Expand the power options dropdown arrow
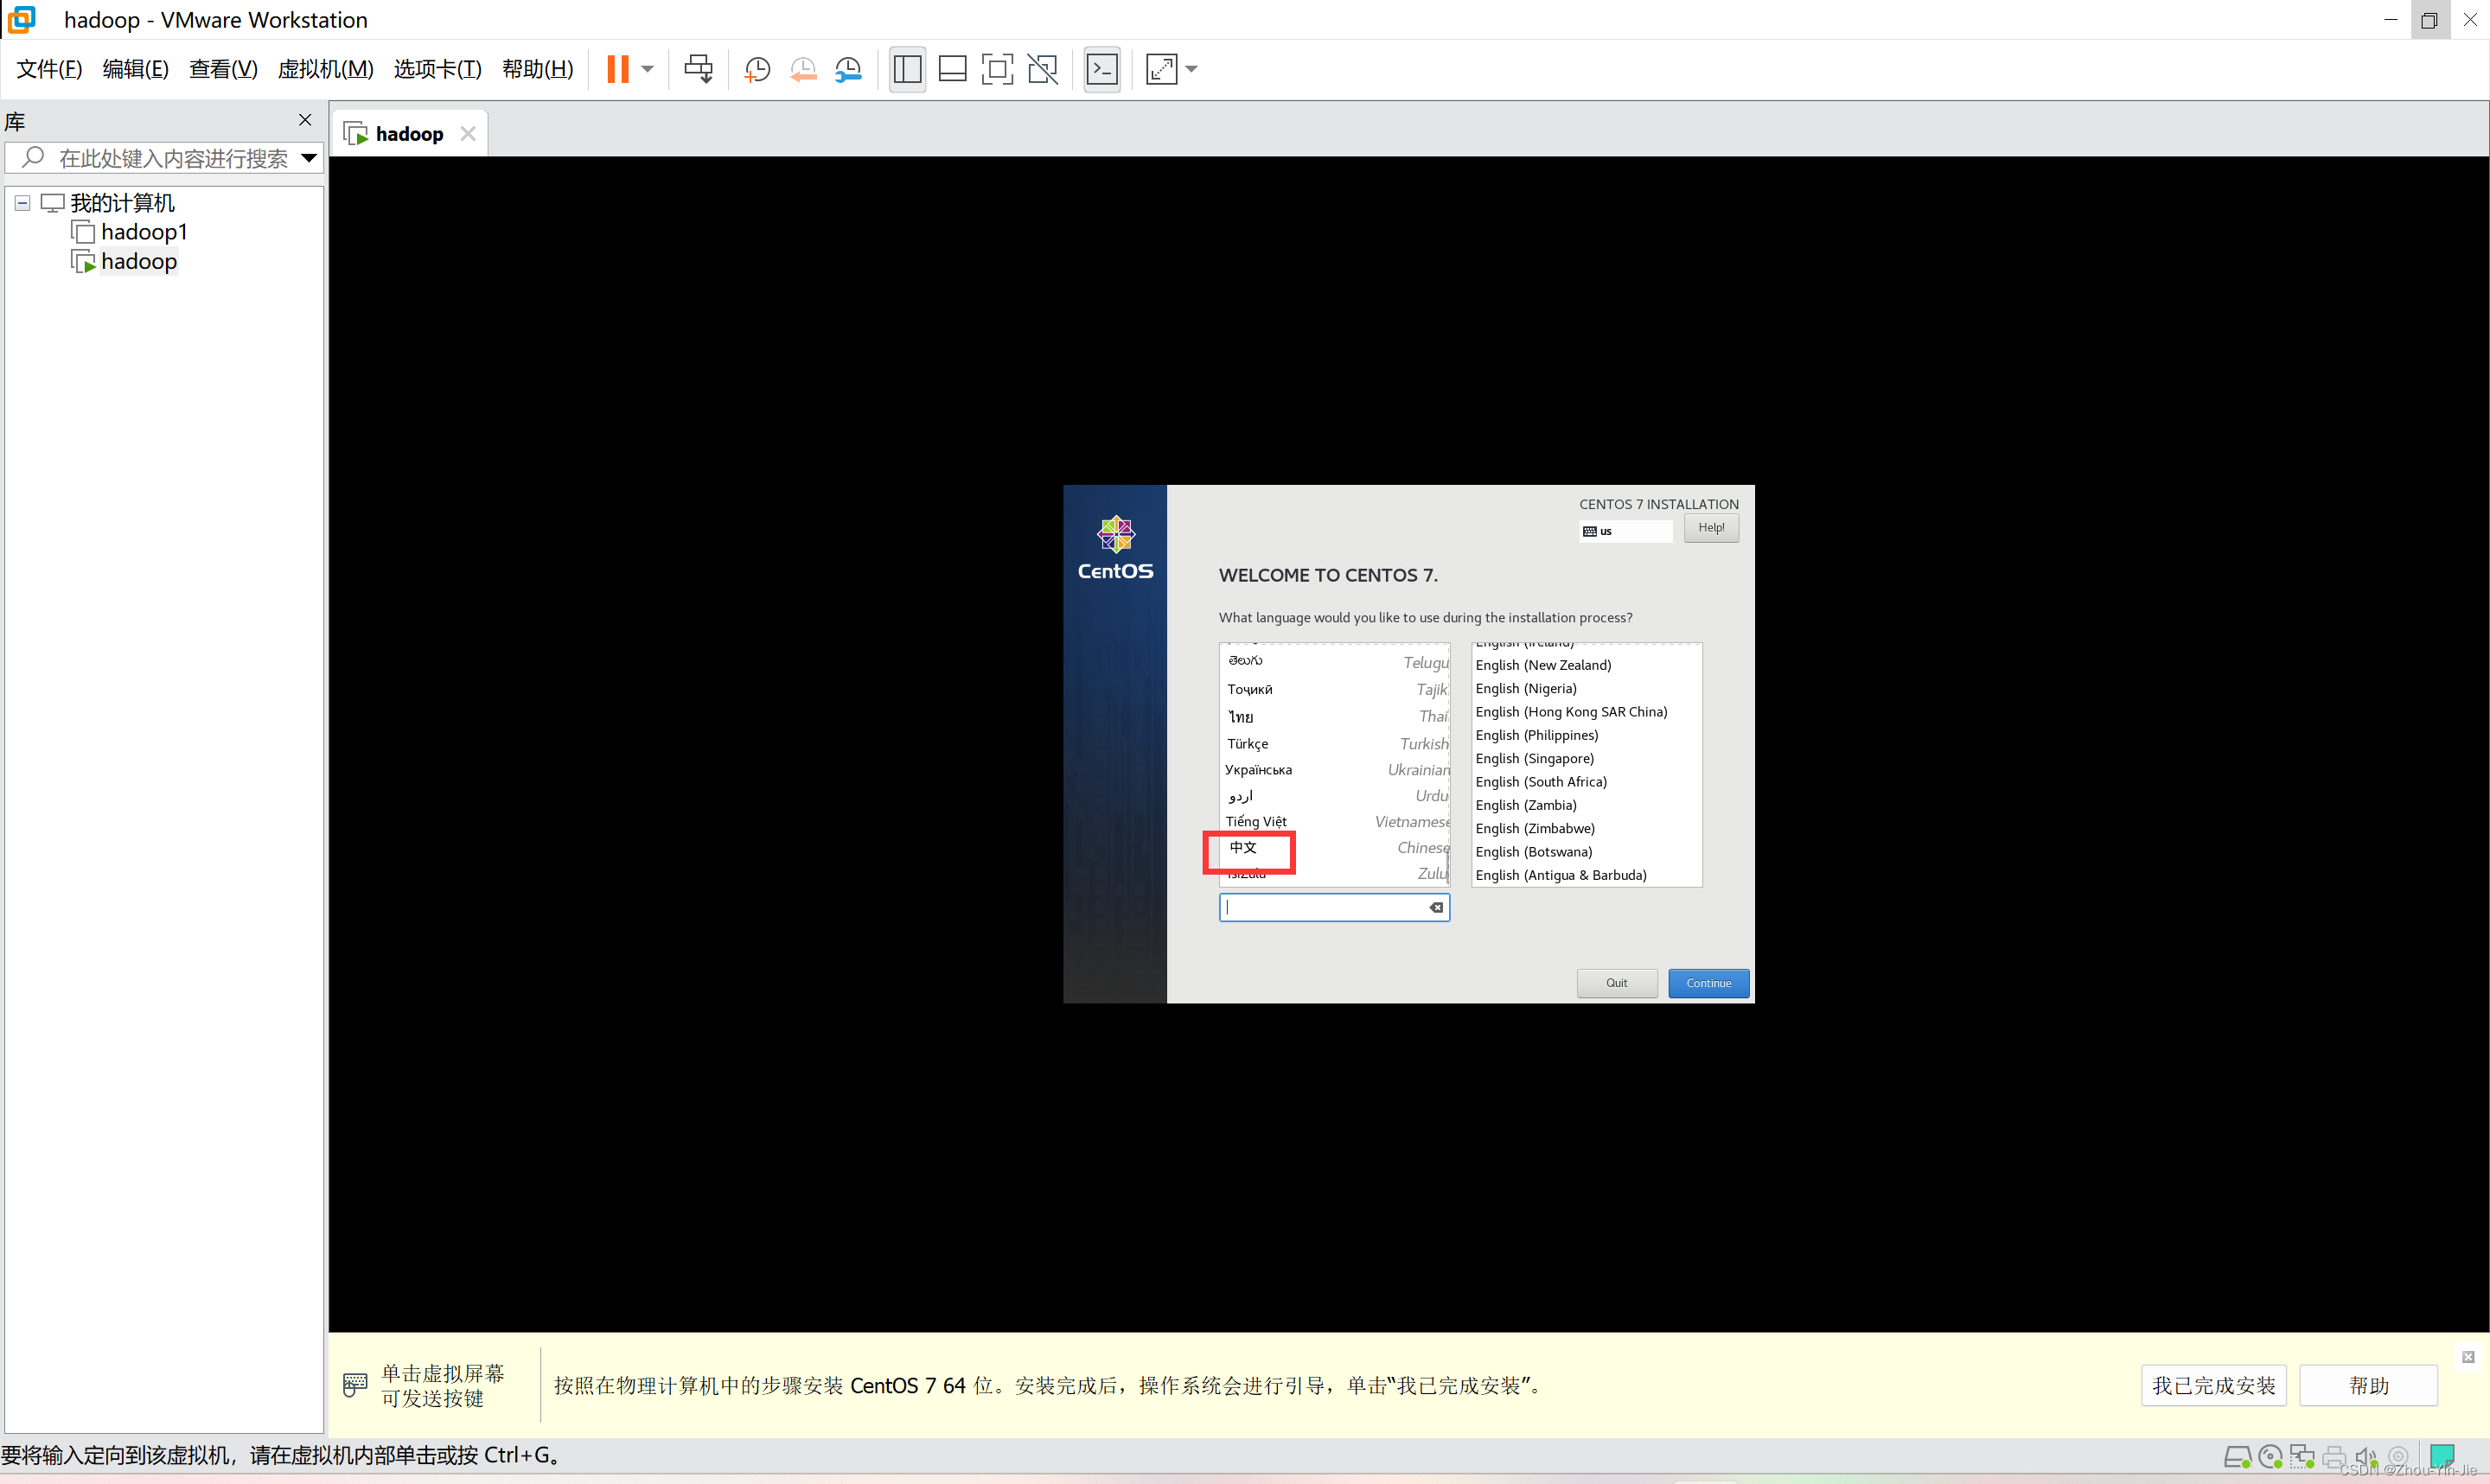 click(x=647, y=69)
